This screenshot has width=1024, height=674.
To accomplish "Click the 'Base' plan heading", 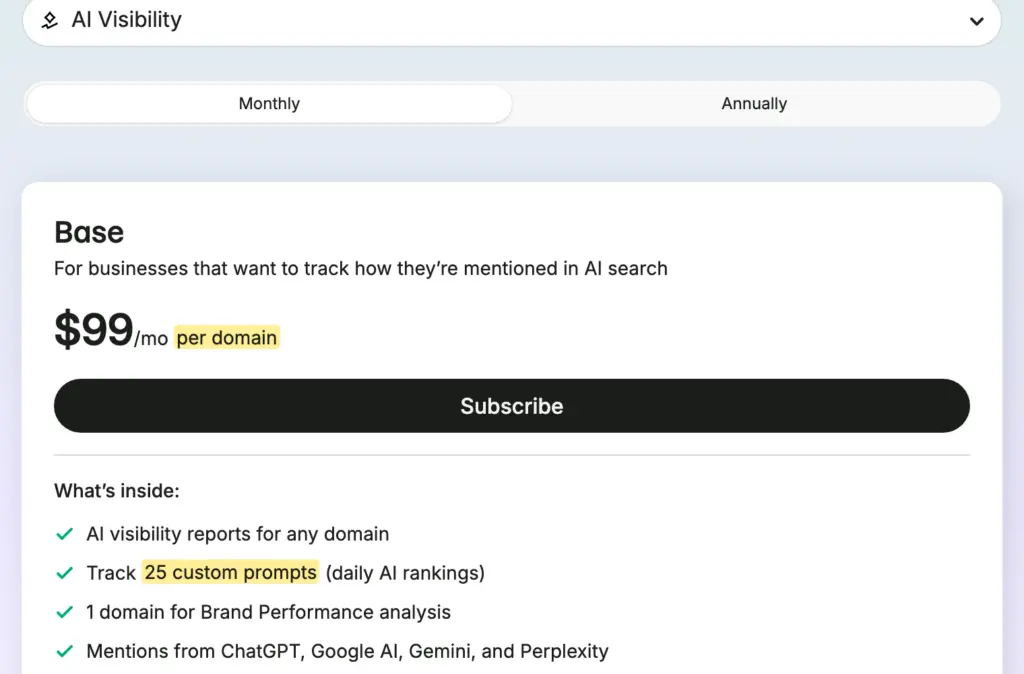I will [x=89, y=233].
